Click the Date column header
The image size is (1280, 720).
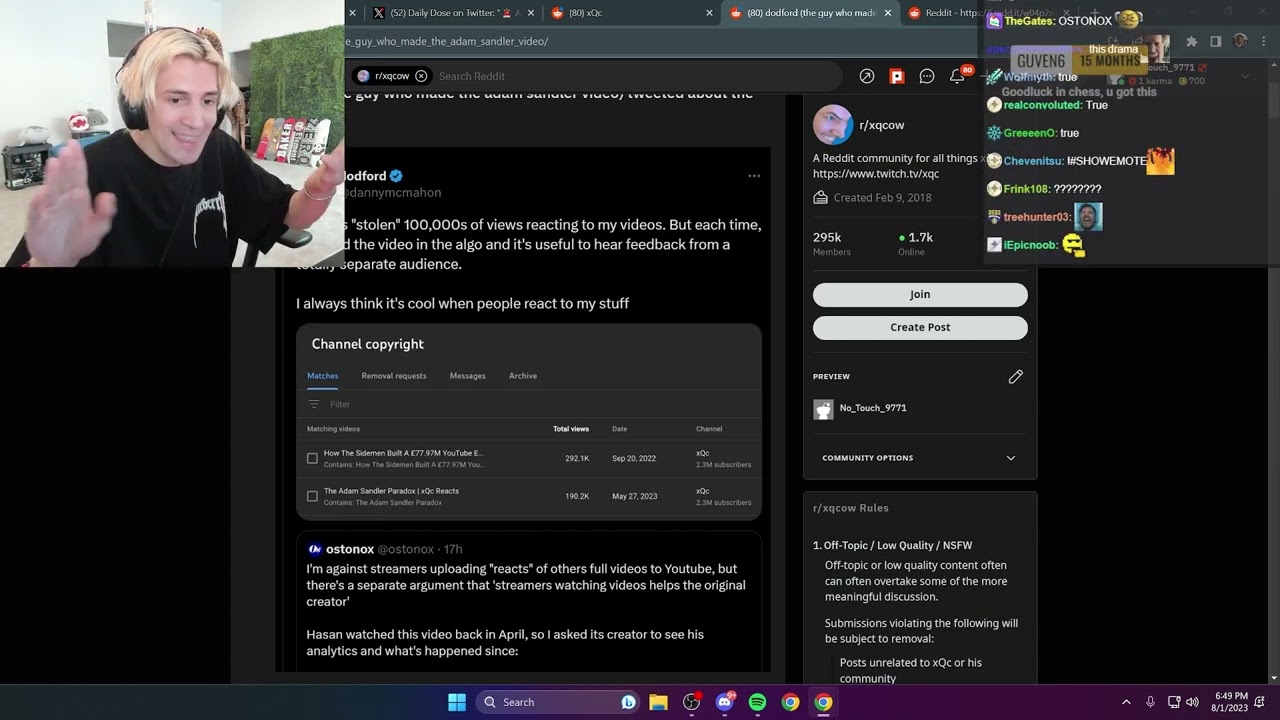point(619,429)
